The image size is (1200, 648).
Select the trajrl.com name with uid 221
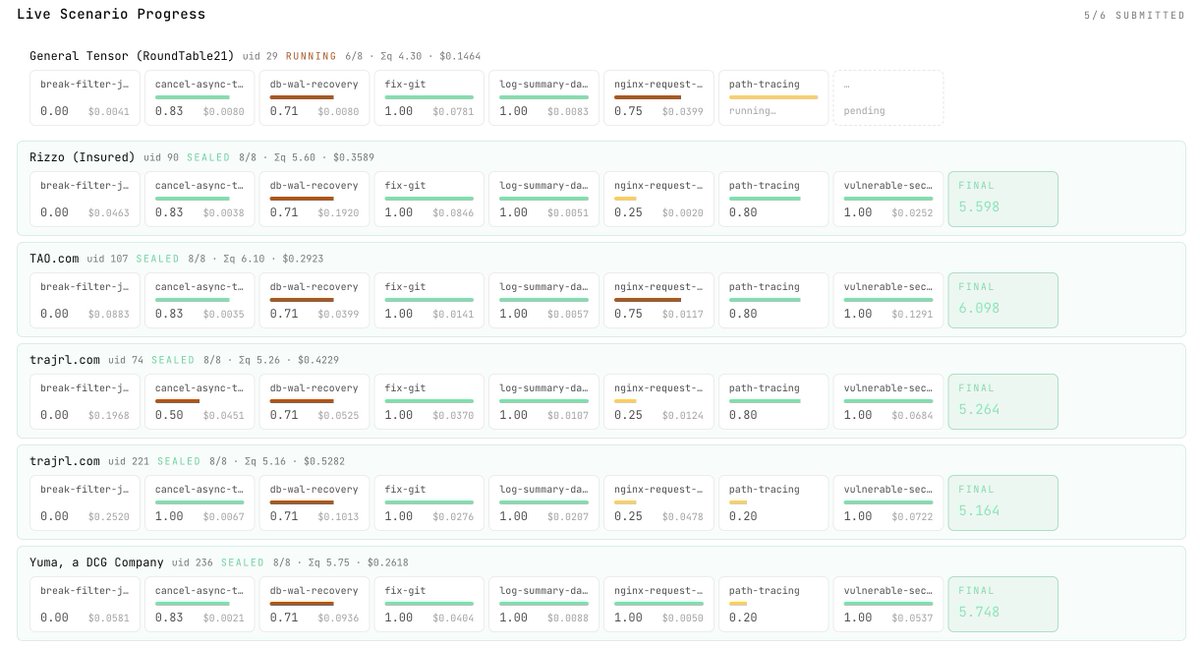click(65, 461)
